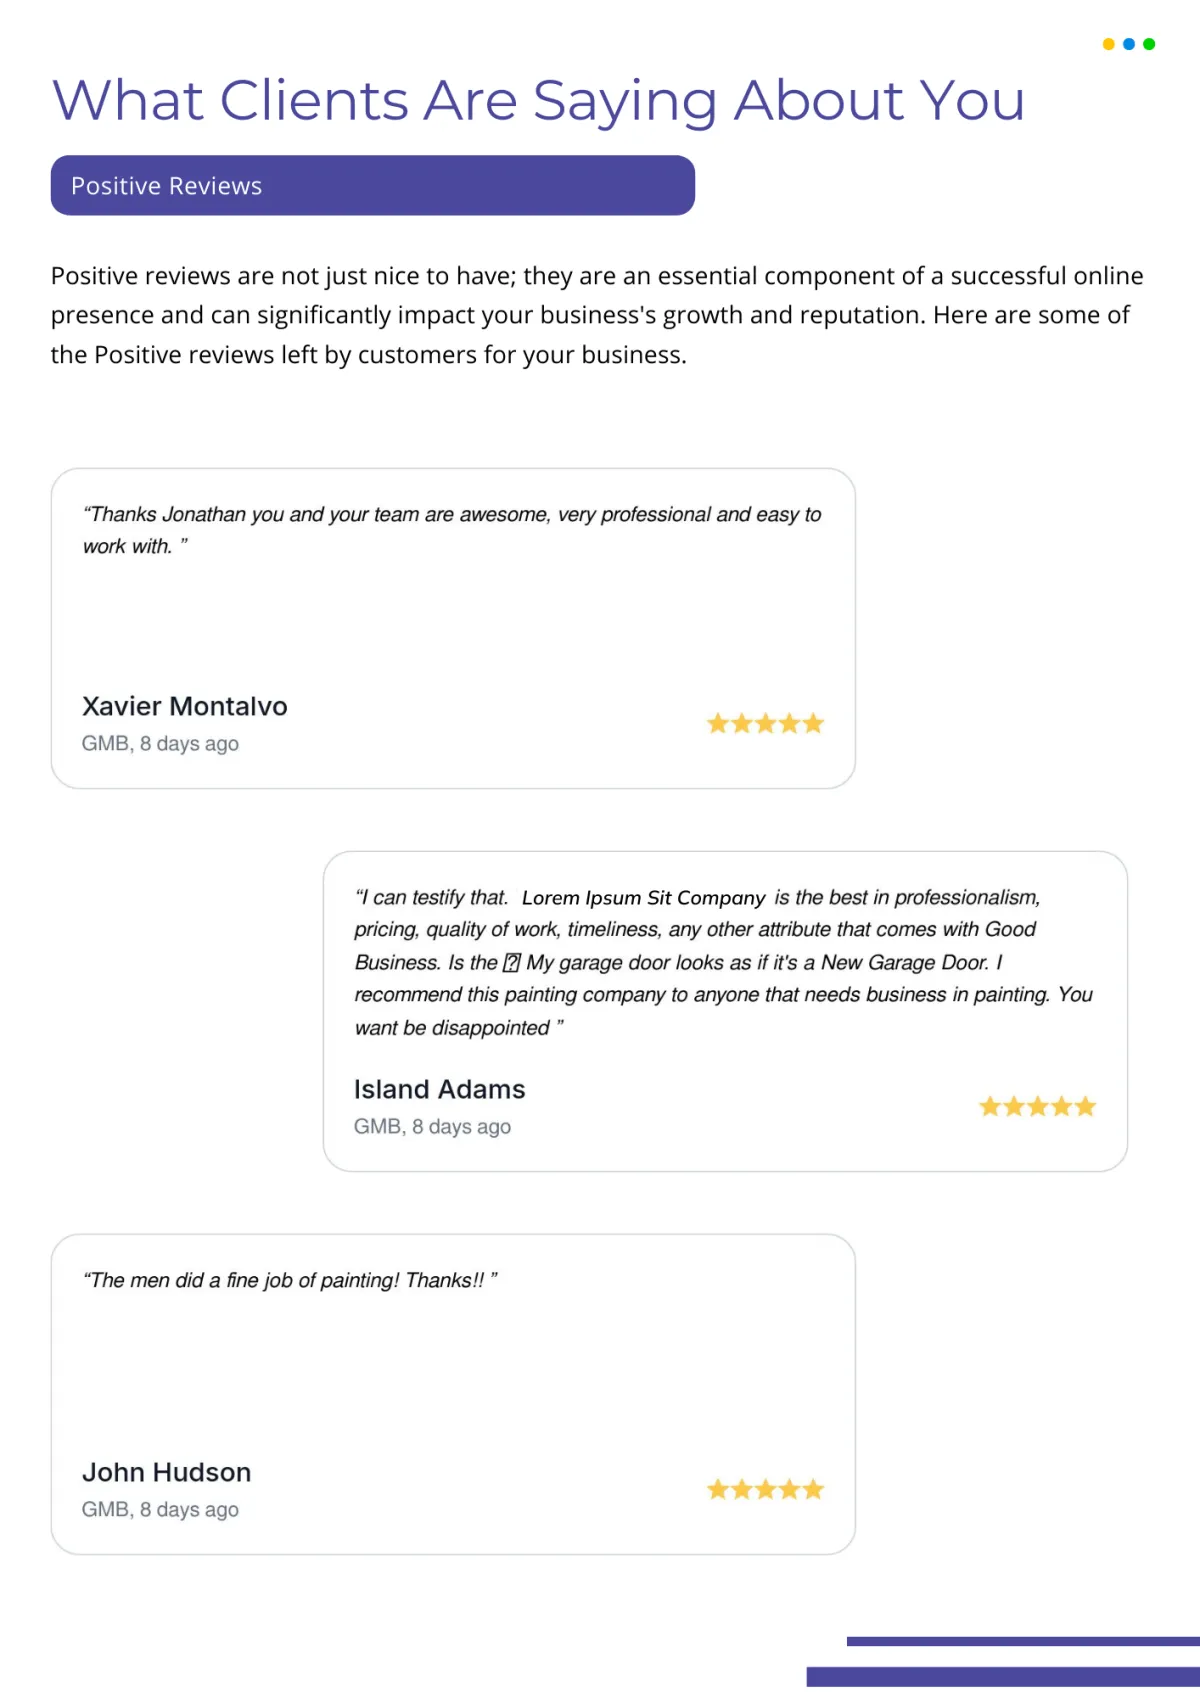Click the green dot in top corner
The height and width of the screenshot is (1697, 1200).
click(1149, 44)
